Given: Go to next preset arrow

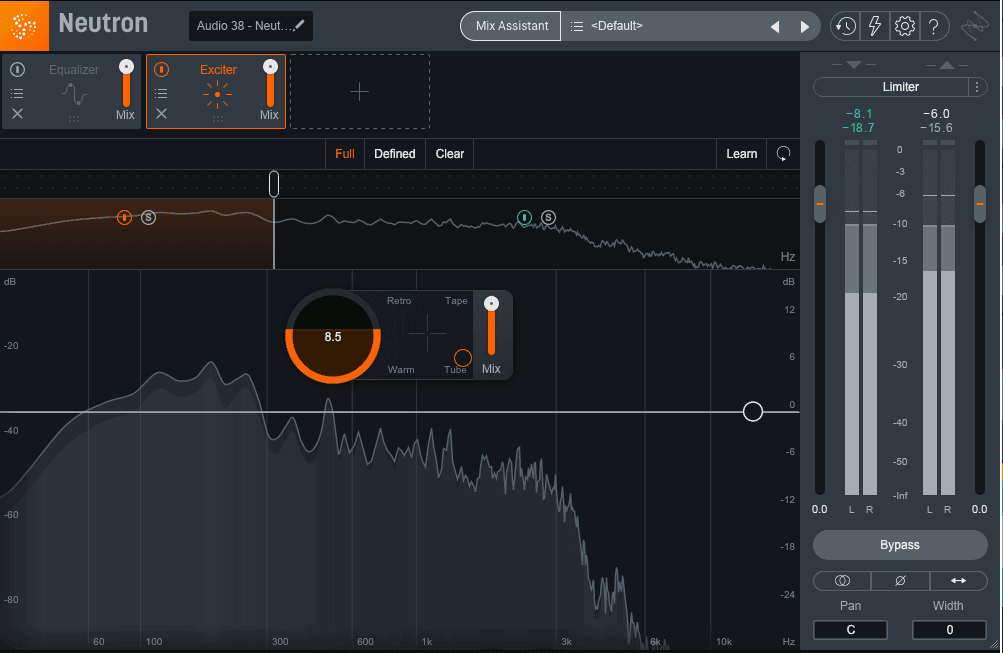Looking at the screenshot, I should pos(805,27).
